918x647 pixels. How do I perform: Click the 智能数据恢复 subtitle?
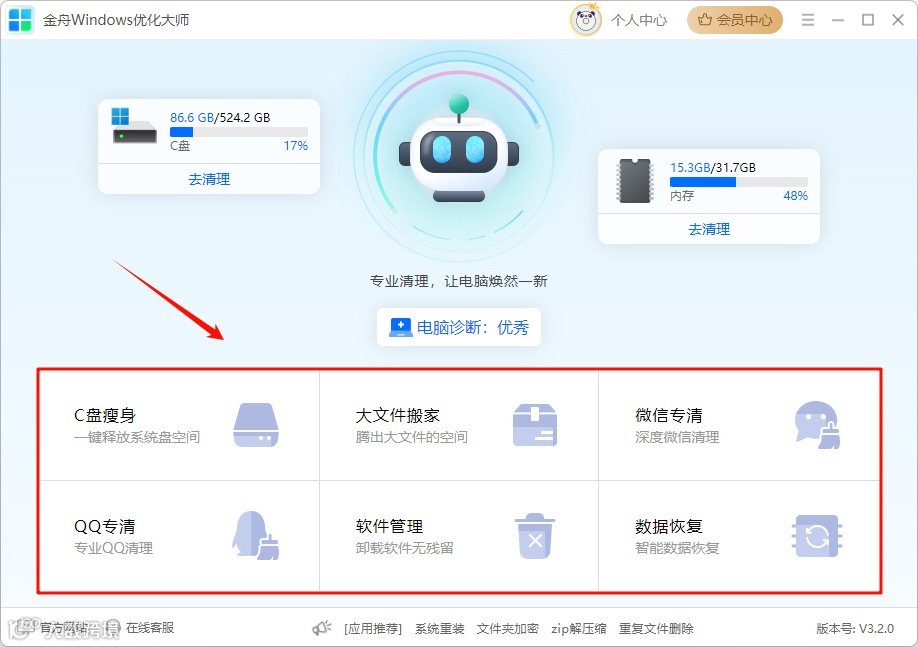677,549
